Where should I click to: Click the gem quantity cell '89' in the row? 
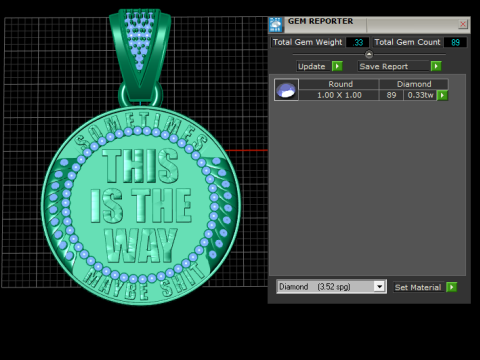click(x=391, y=95)
